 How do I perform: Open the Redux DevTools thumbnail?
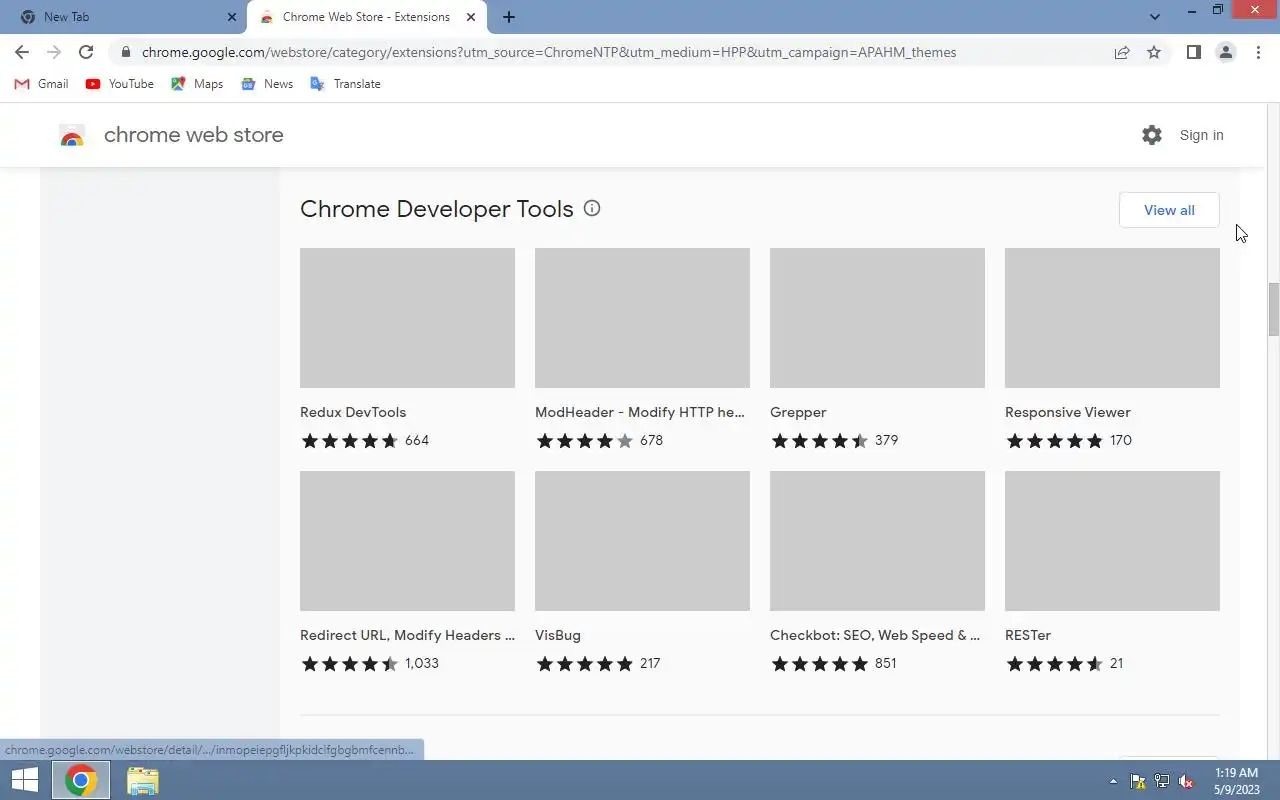[407, 318]
